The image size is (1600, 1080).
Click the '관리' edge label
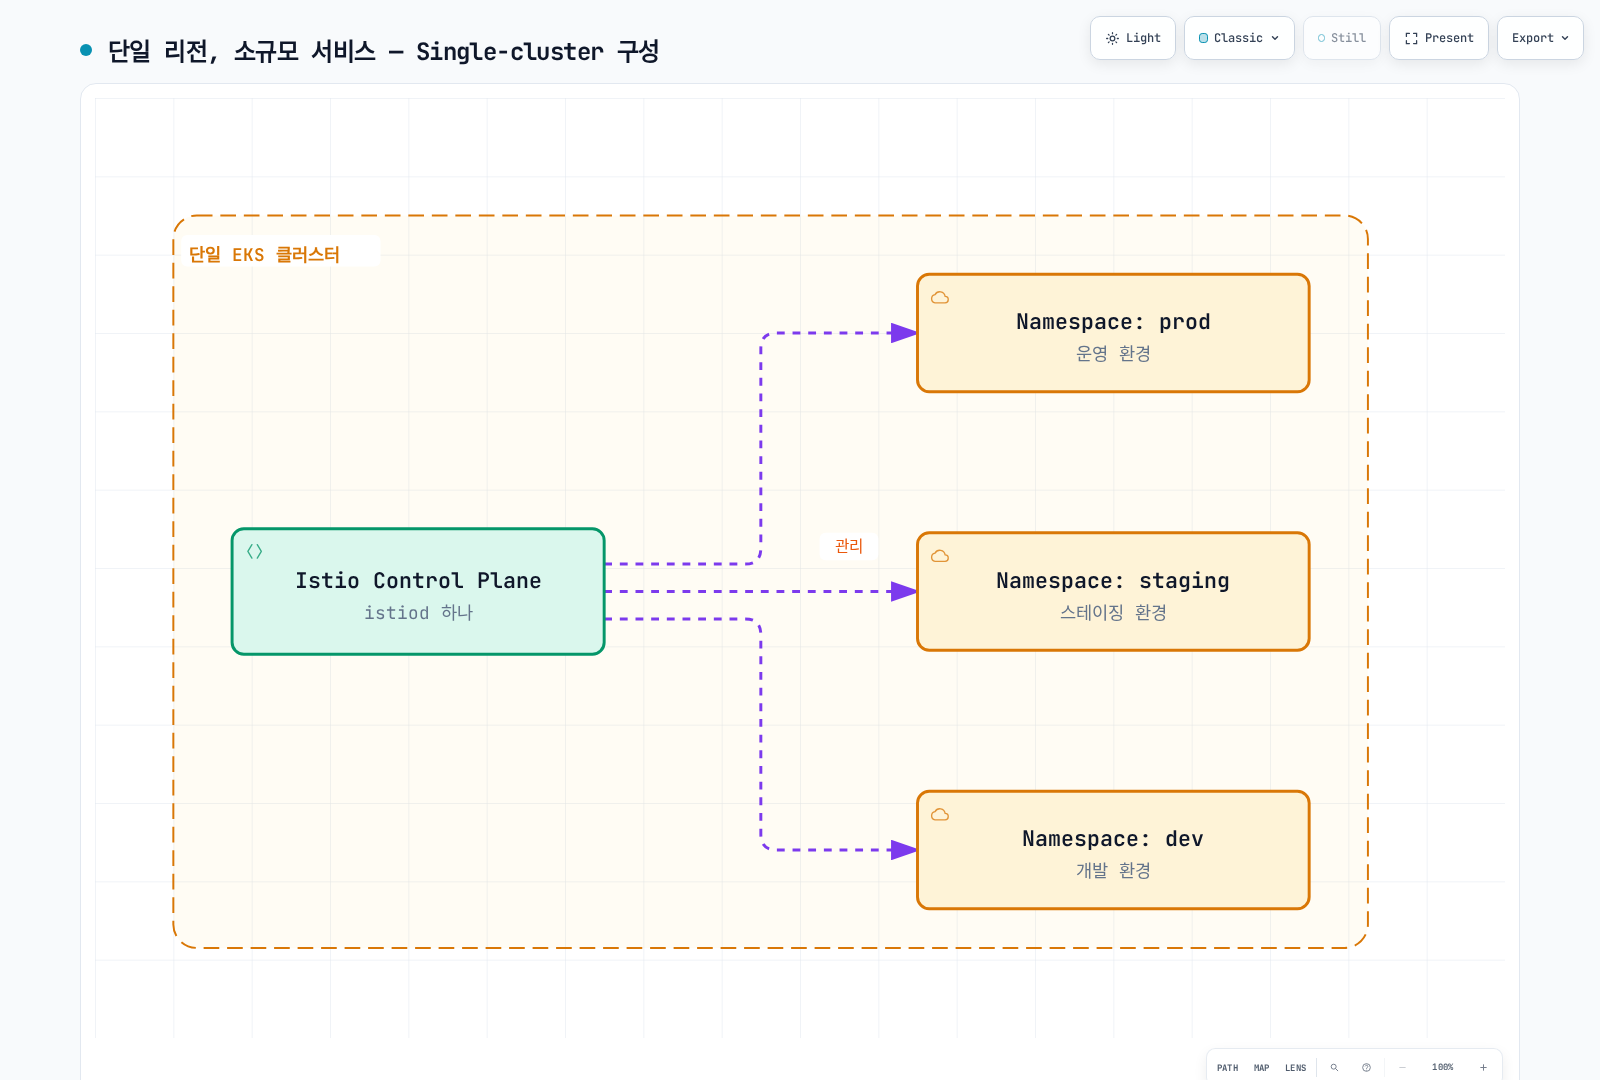[x=849, y=546]
